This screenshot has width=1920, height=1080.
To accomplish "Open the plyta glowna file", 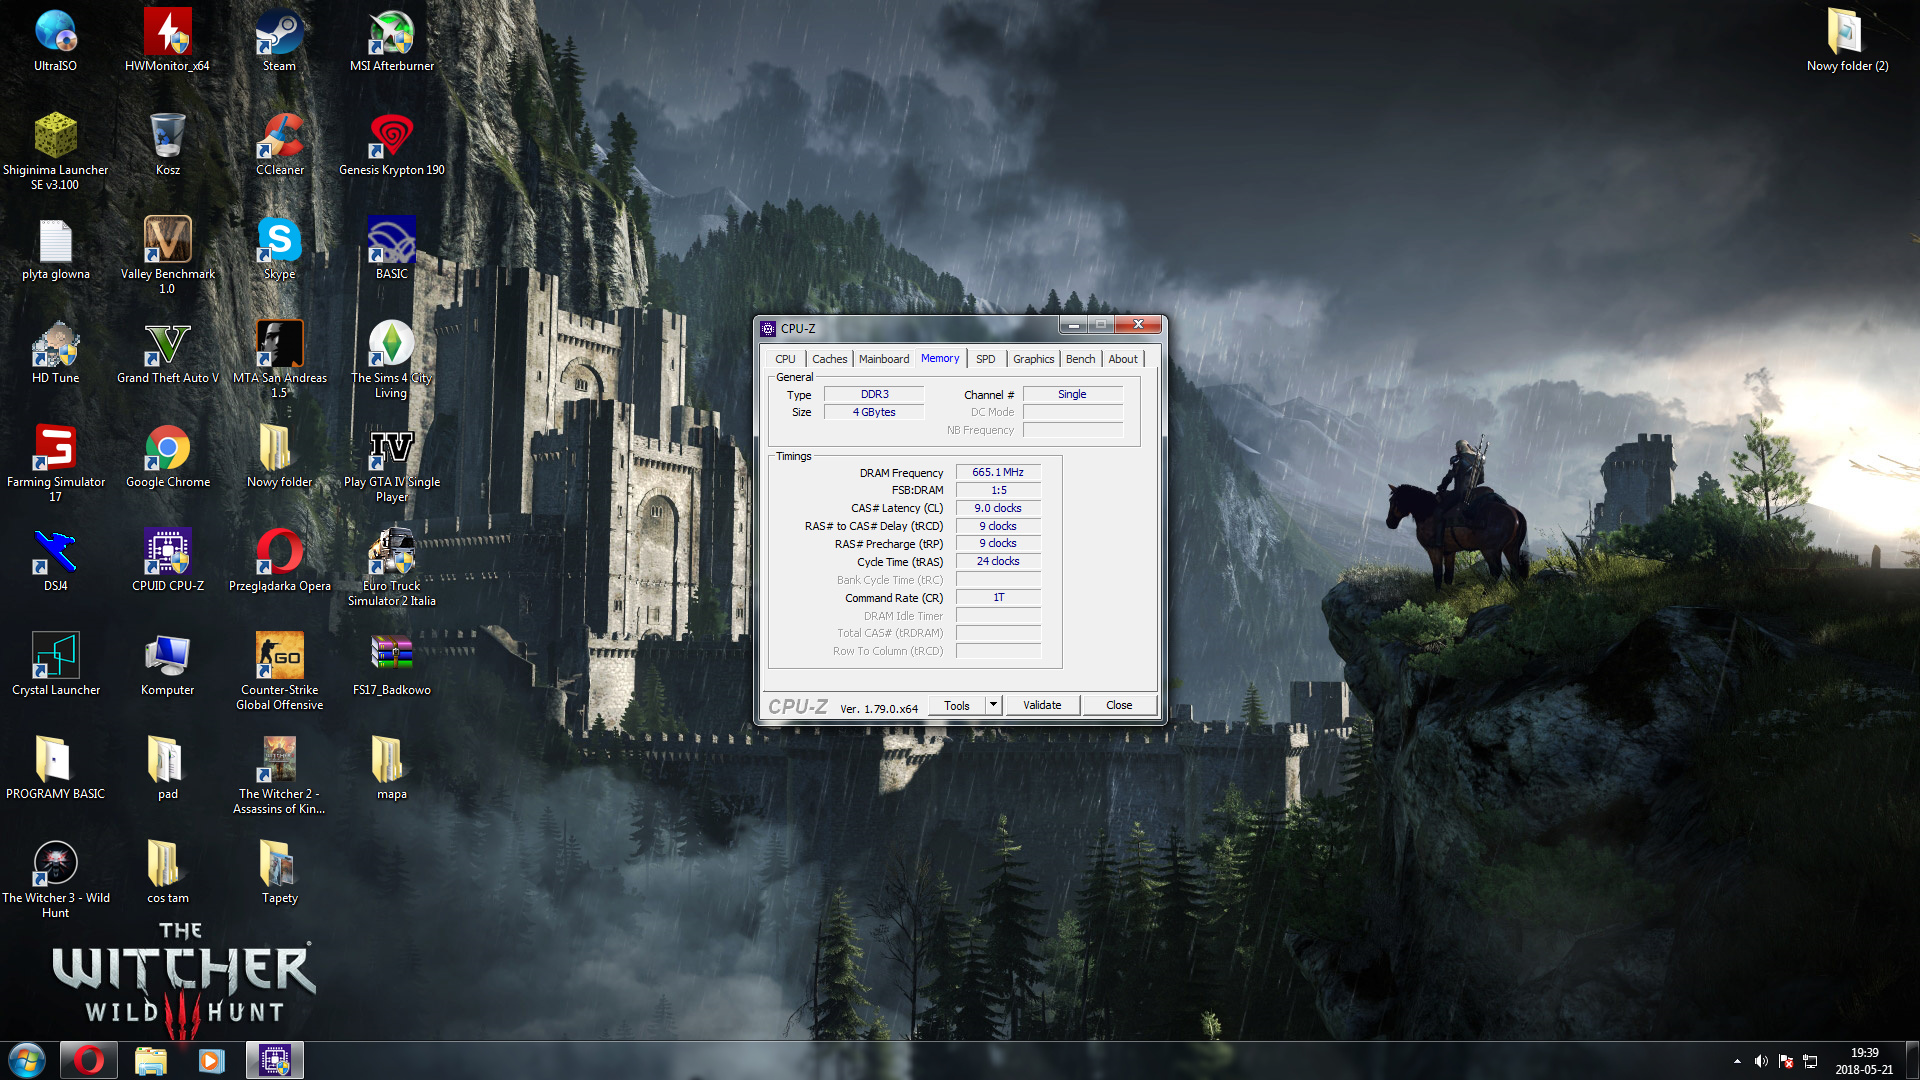I will pos(55,249).
